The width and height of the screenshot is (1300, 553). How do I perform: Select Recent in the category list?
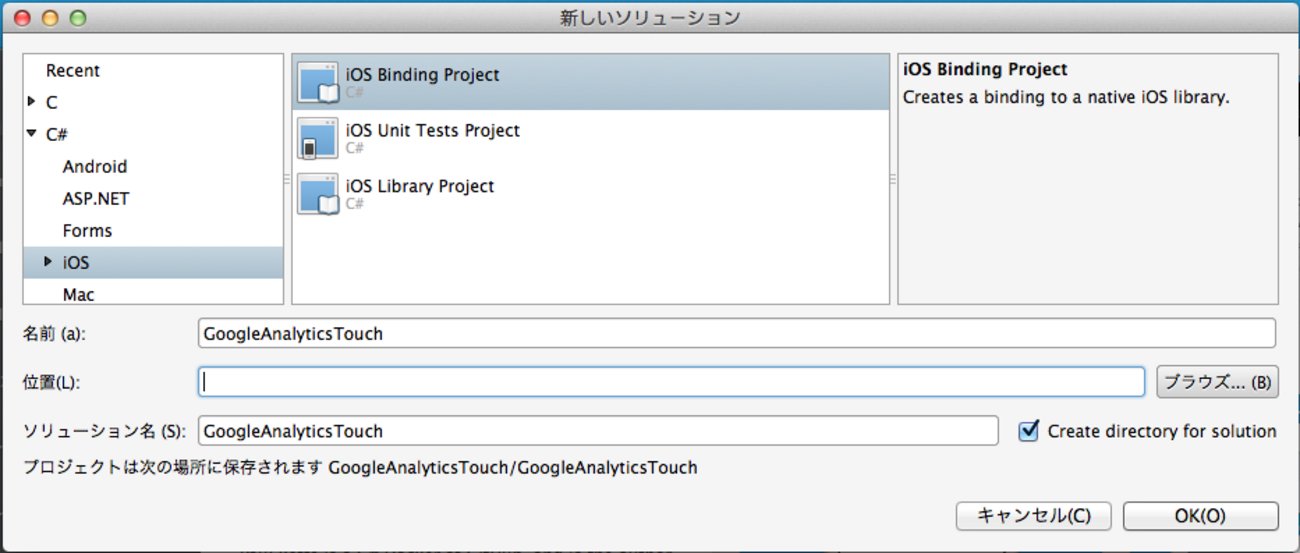[x=73, y=71]
